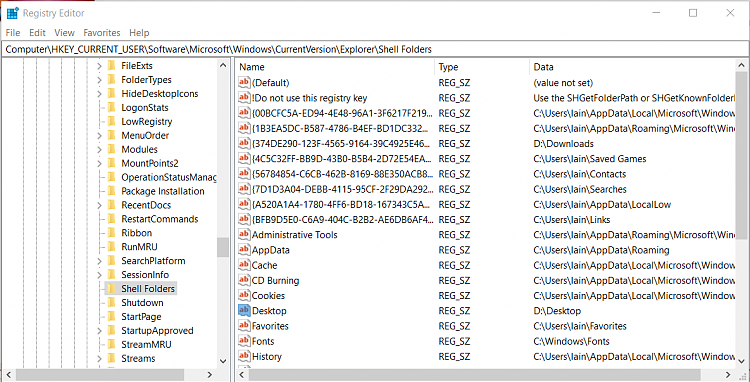Select the RestartCommands key
The height and width of the screenshot is (382, 750).
[x=160, y=219]
